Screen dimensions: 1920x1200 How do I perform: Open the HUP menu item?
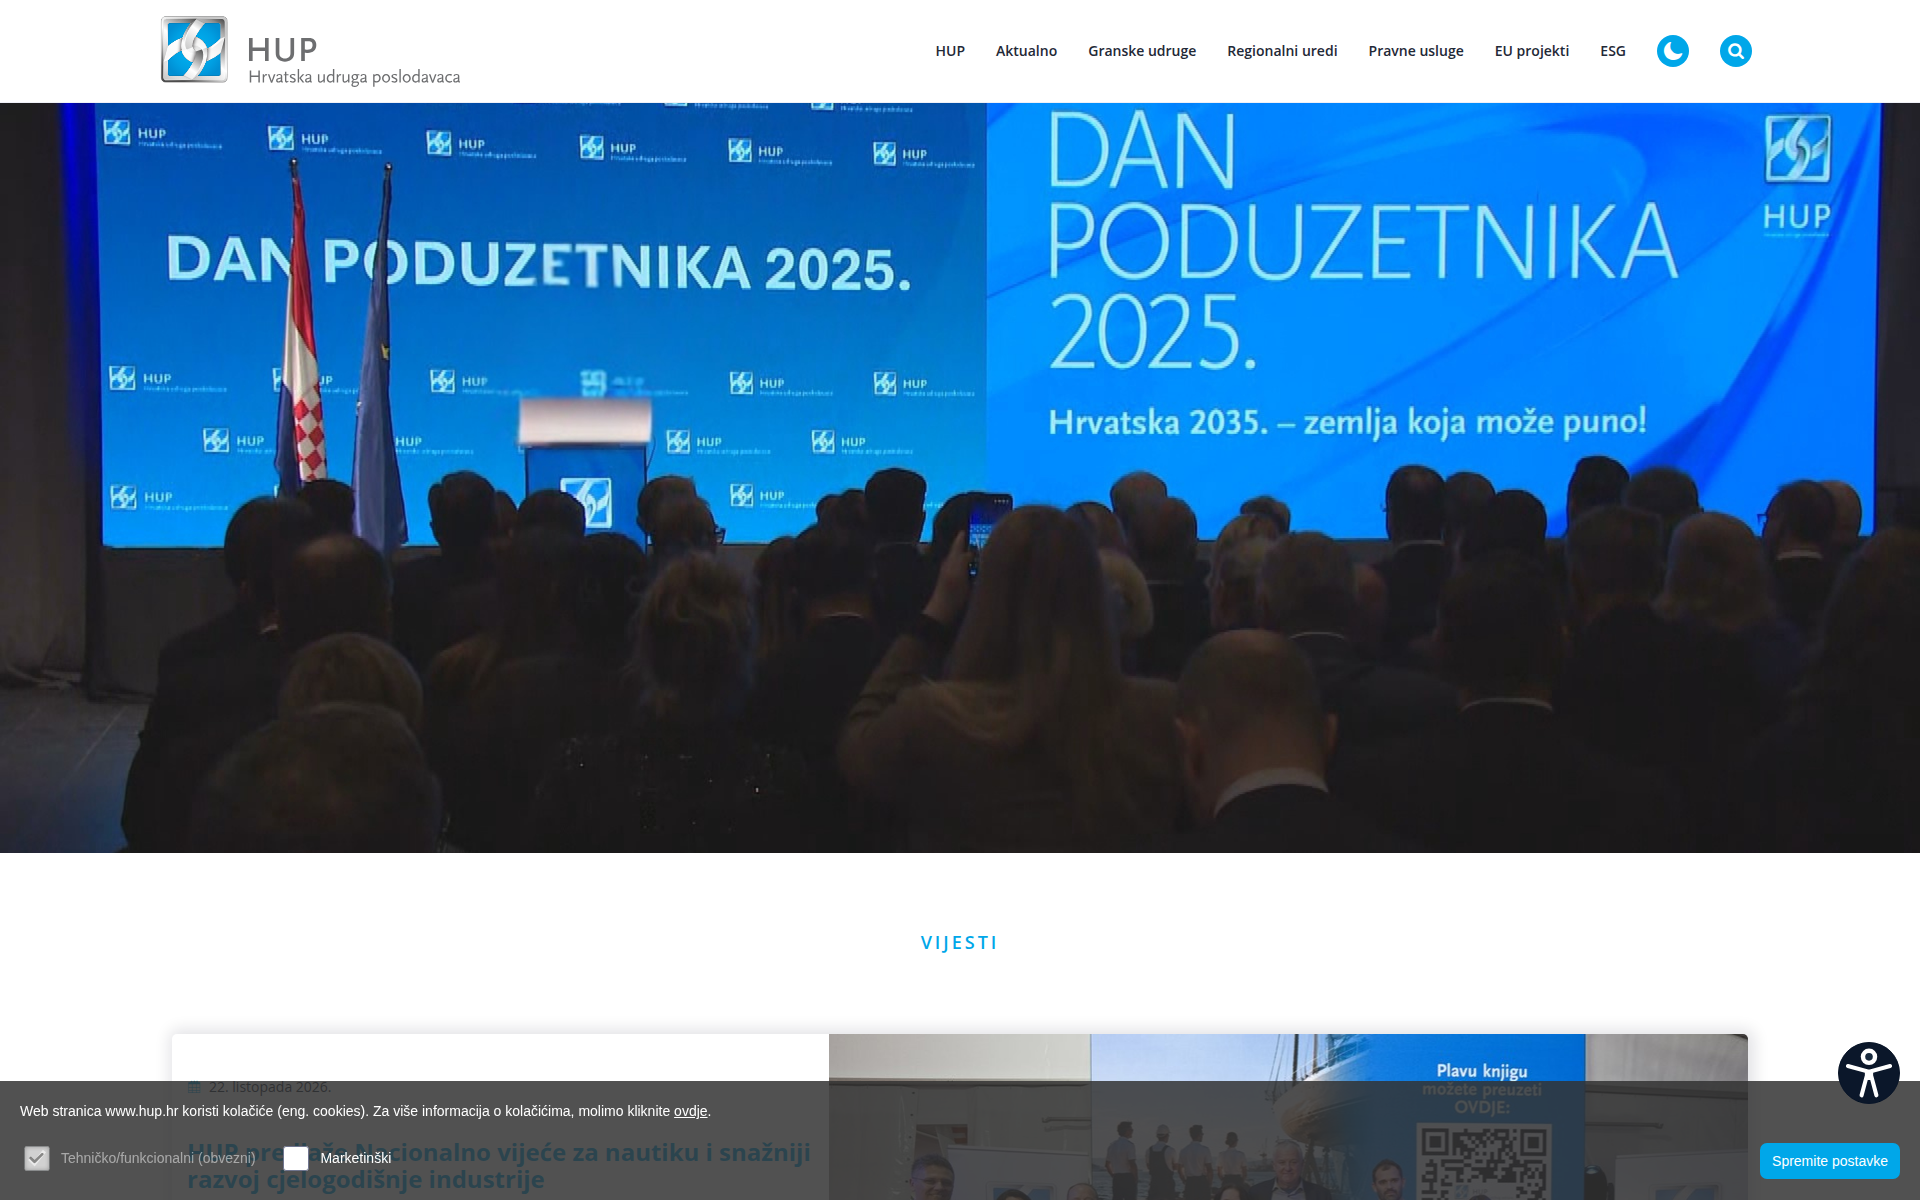point(950,51)
